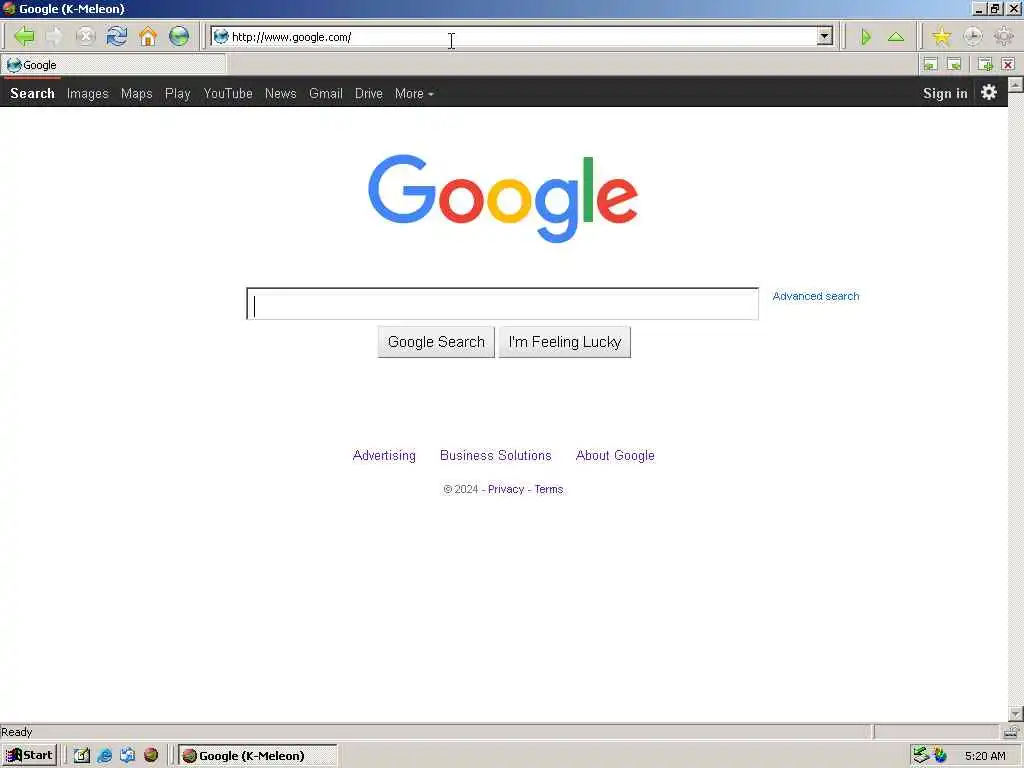This screenshot has width=1024, height=768.
Task: Select Google (K-Meleon) taskbar button
Action: click(258, 756)
